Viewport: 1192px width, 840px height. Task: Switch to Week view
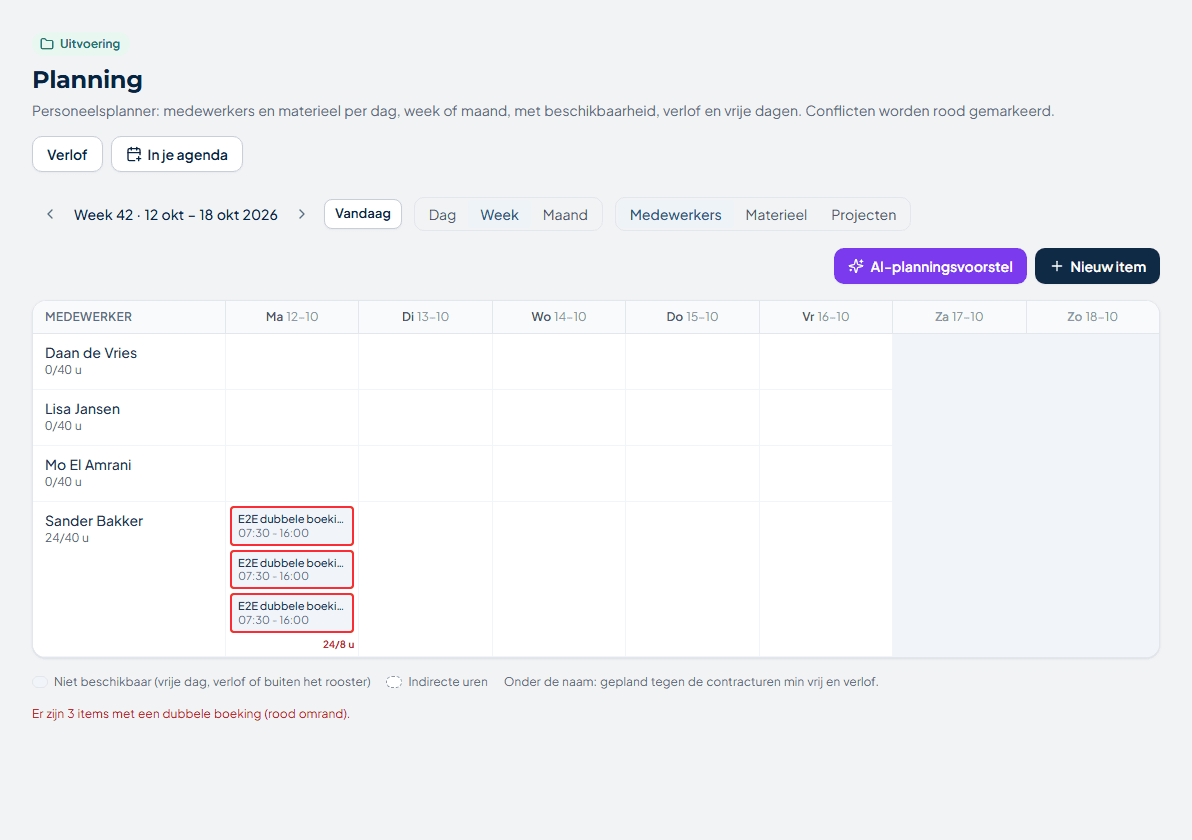click(x=499, y=215)
